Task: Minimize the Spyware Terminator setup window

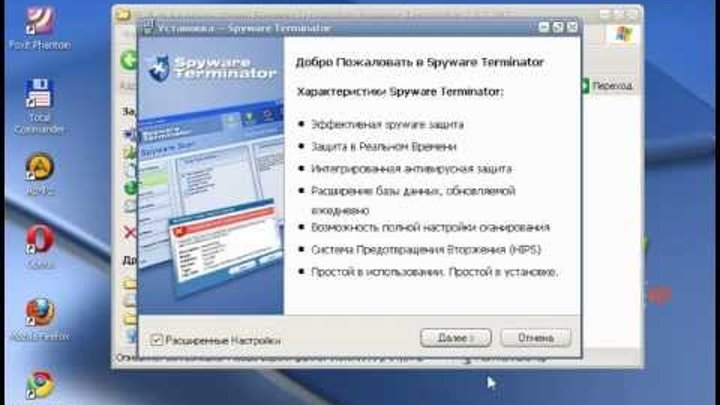Action: tap(543, 28)
